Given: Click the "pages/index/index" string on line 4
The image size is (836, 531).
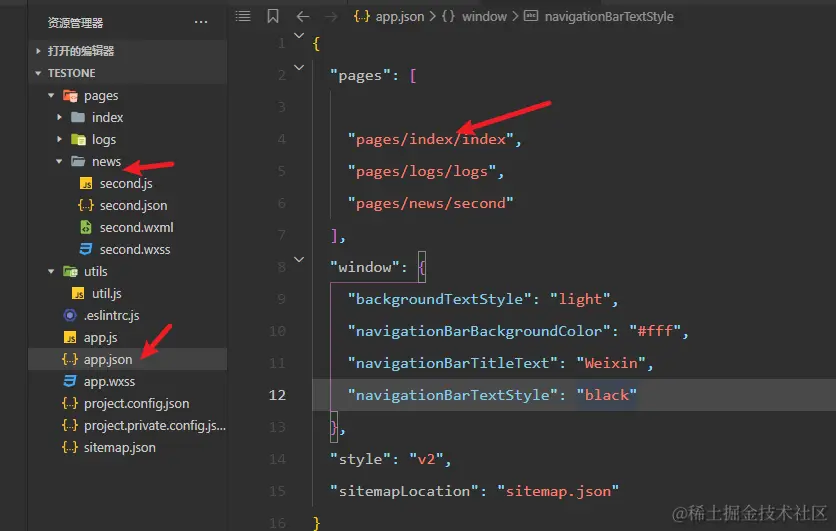Looking at the screenshot, I should point(430,139).
